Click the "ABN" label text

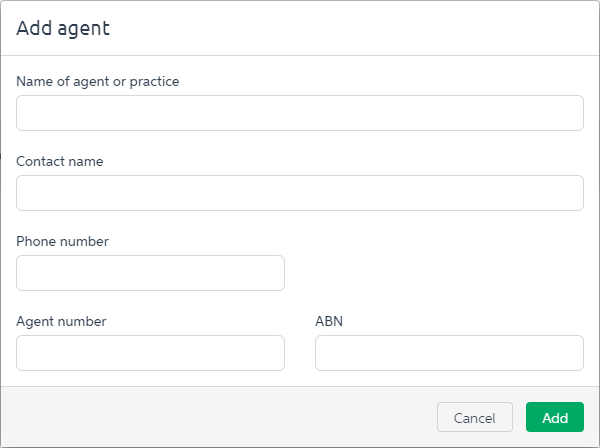(329, 321)
